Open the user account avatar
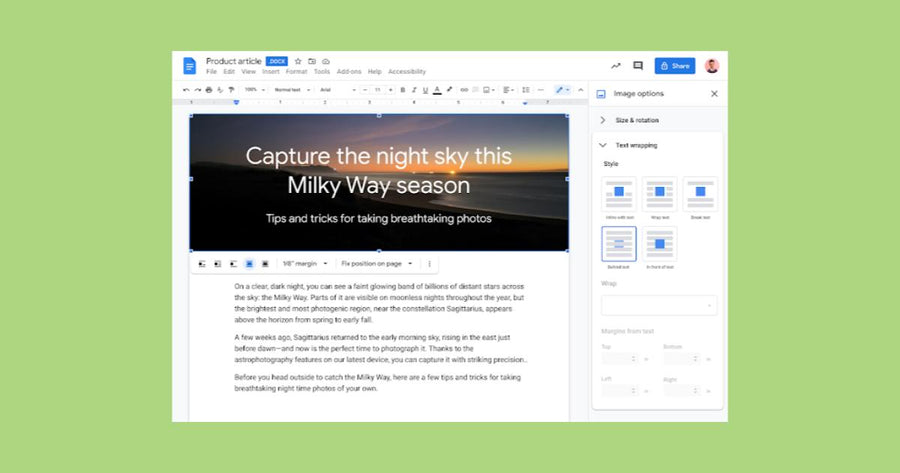Image resolution: width=900 pixels, height=473 pixels. [x=712, y=65]
